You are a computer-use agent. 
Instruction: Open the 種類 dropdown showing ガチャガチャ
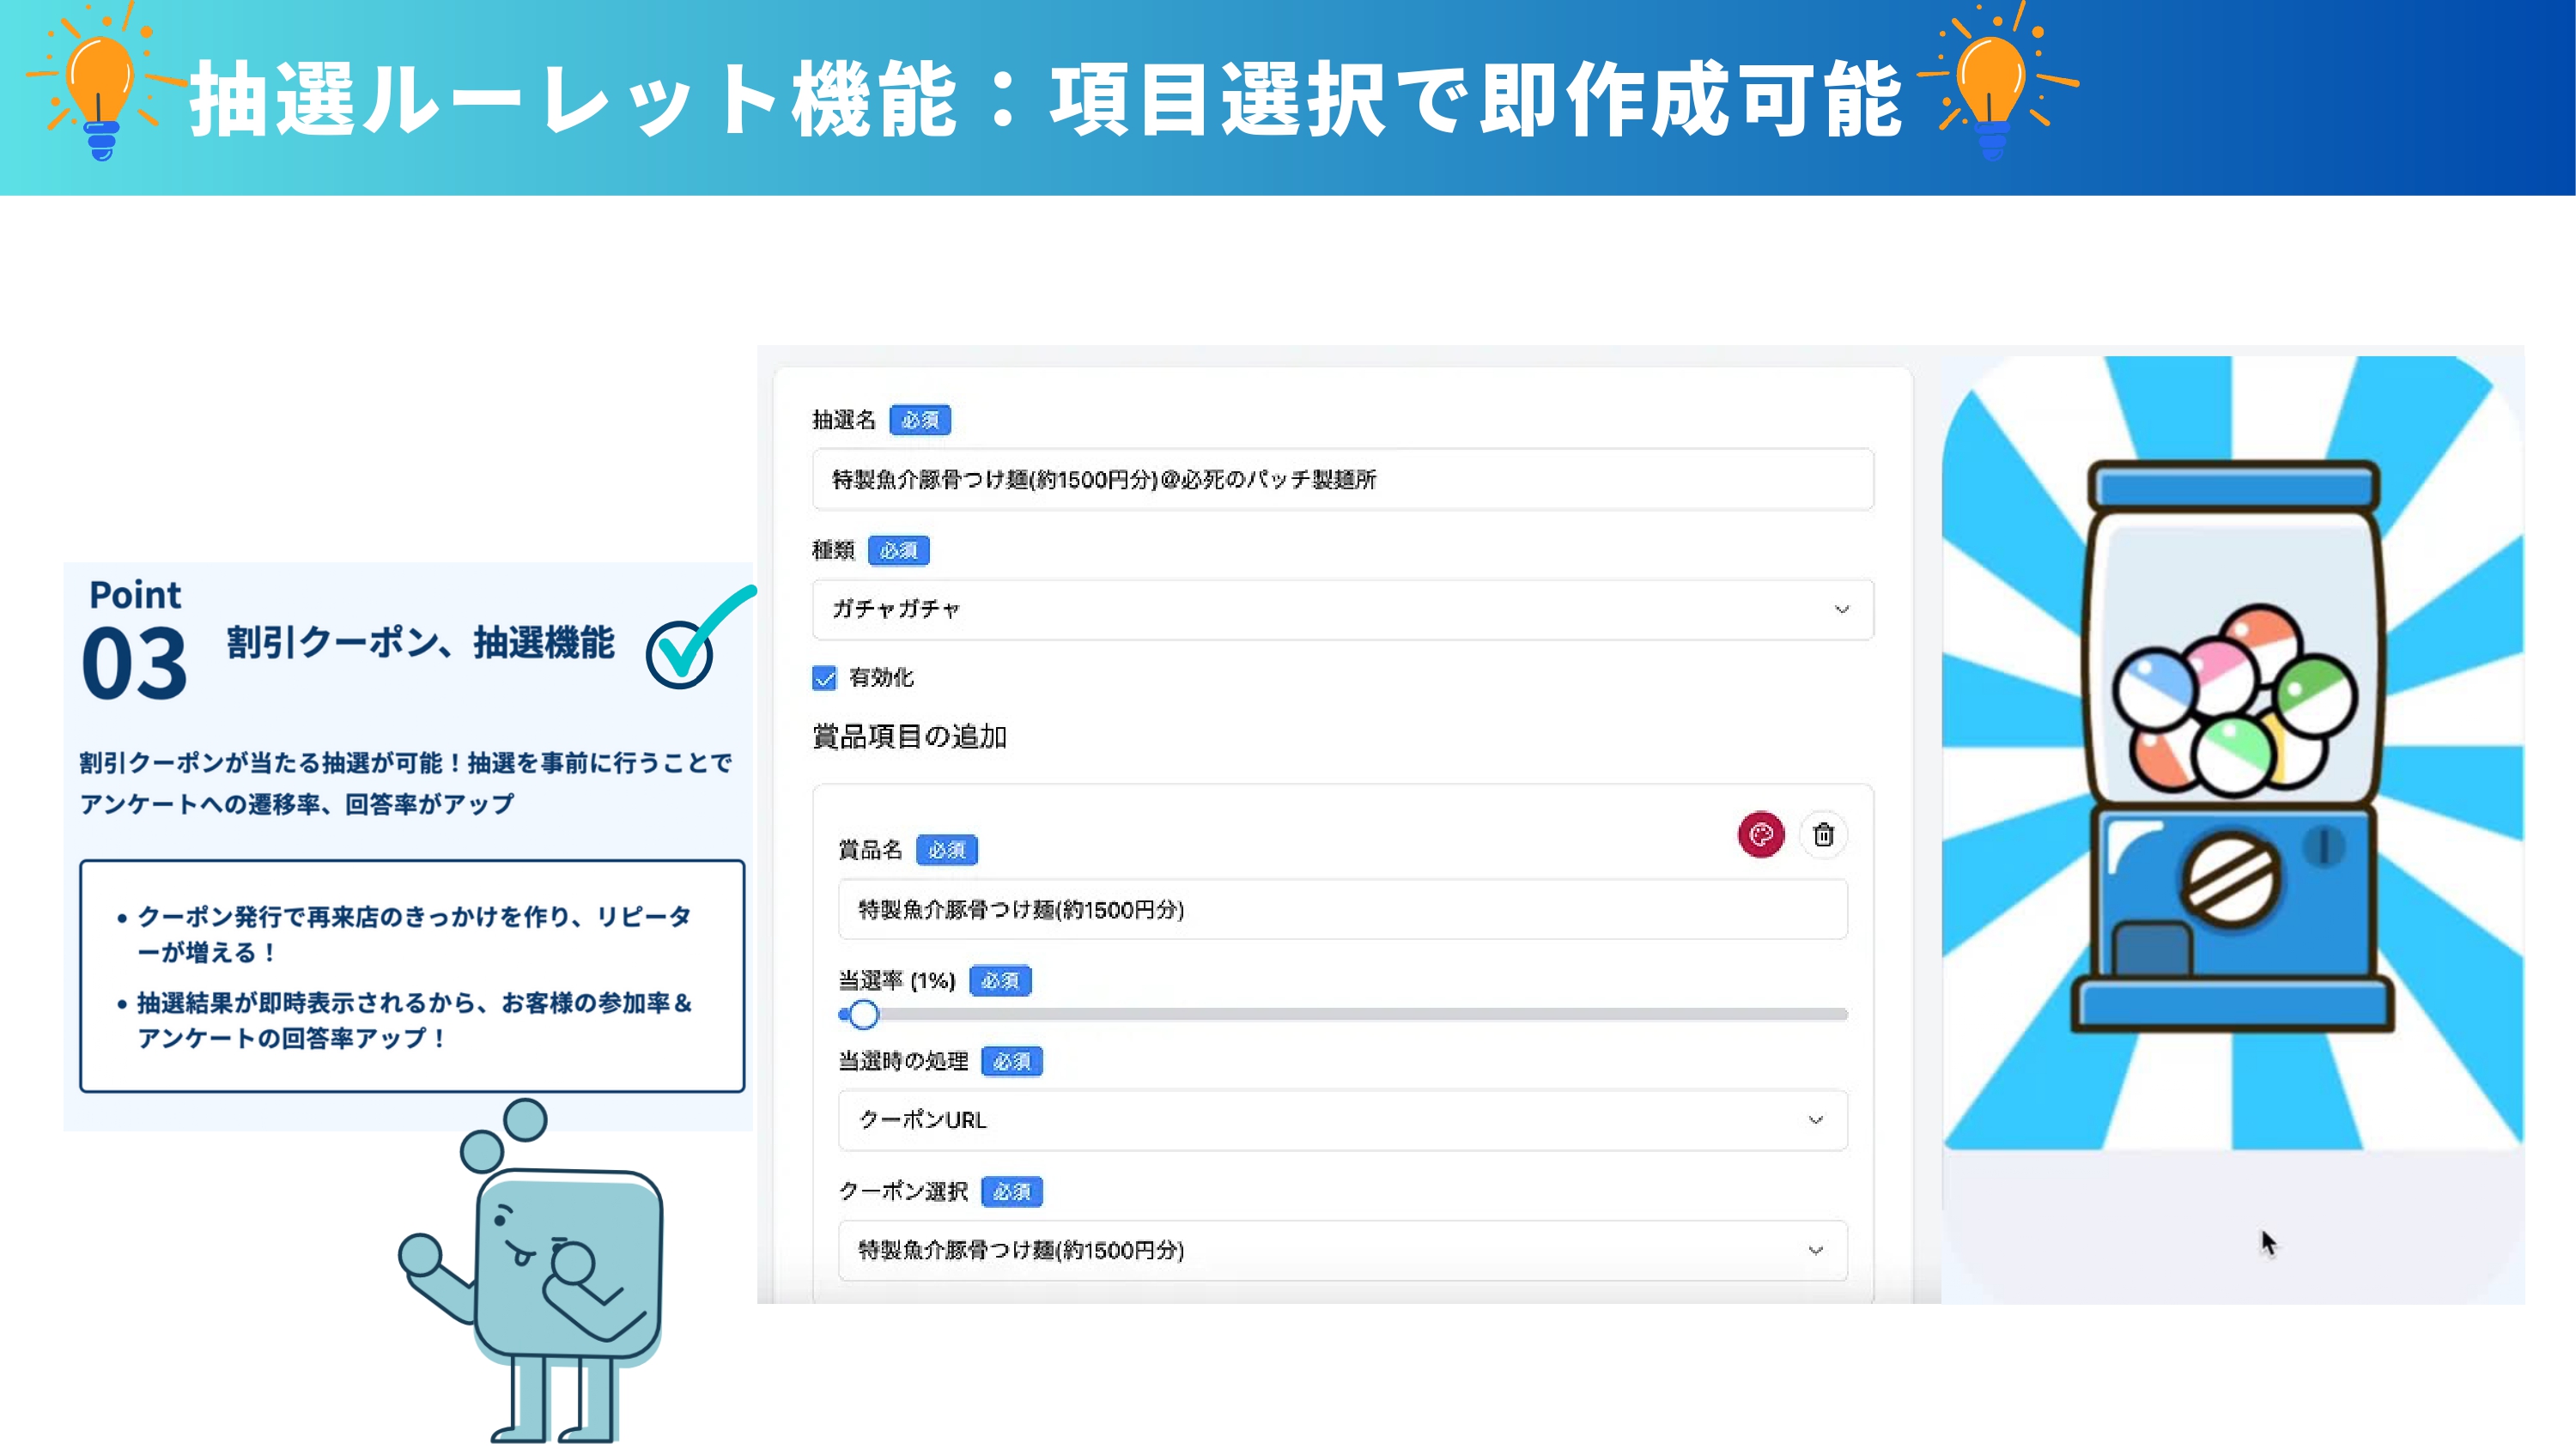point(1342,609)
